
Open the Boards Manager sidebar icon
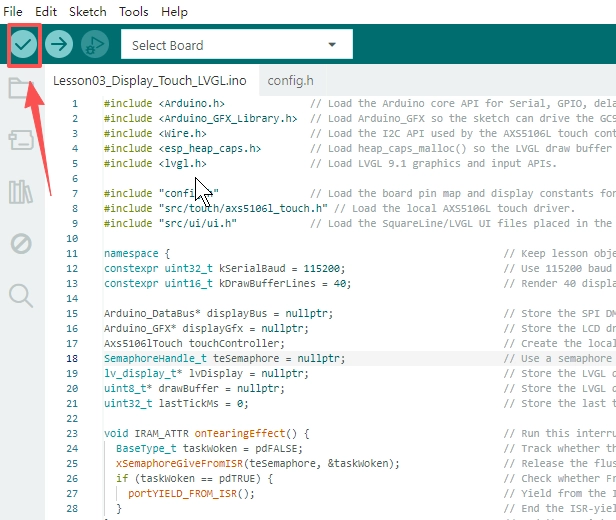coord(21,140)
